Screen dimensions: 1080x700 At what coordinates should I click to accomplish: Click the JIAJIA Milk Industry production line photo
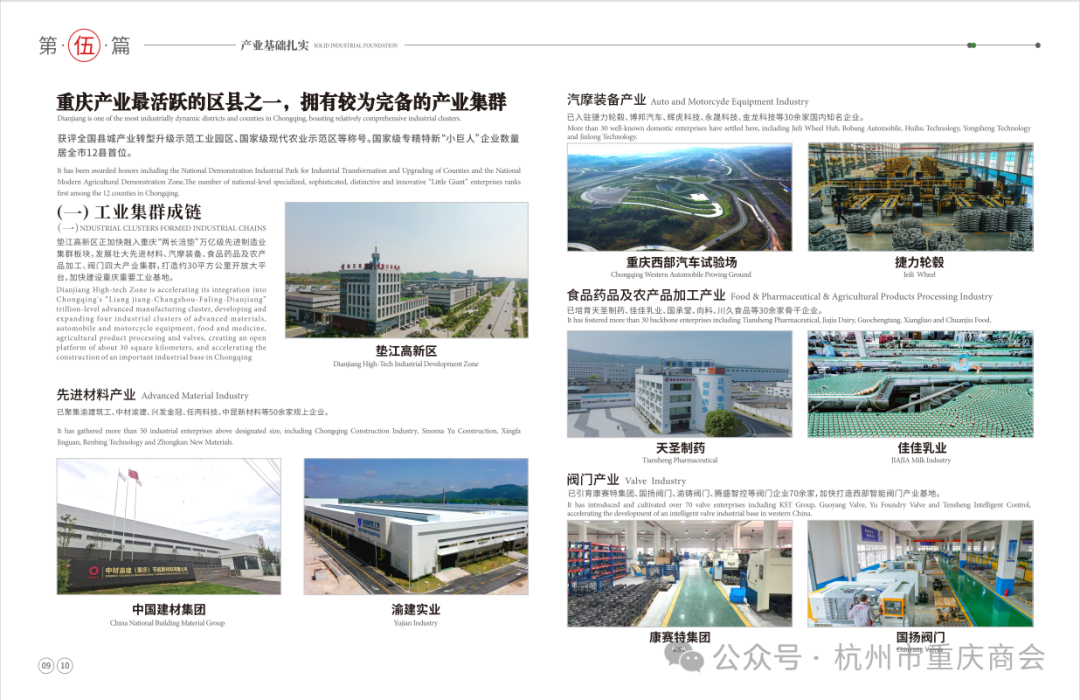point(921,384)
